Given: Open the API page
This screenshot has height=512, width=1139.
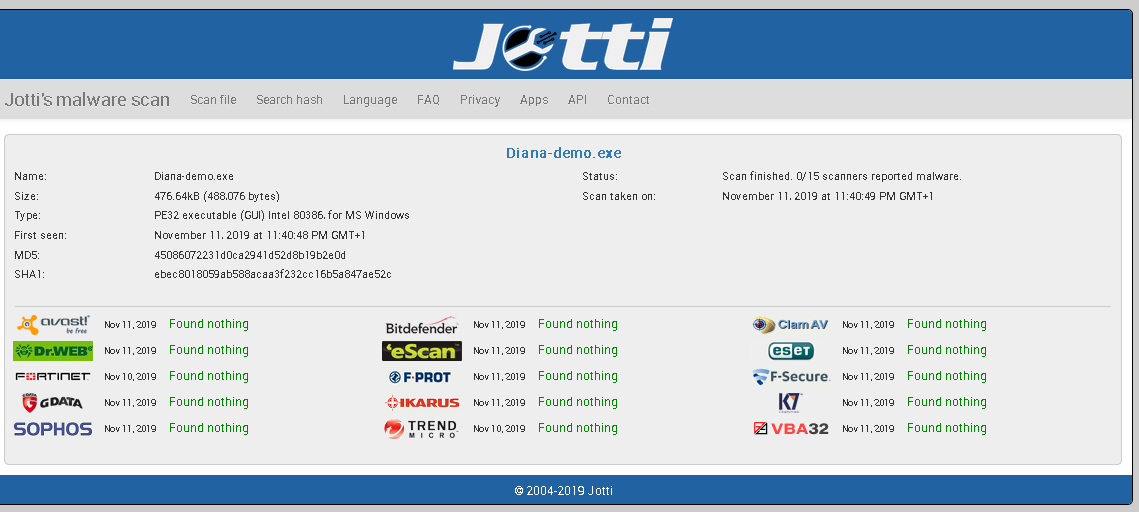Looking at the screenshot, I should tap(577, 99).
